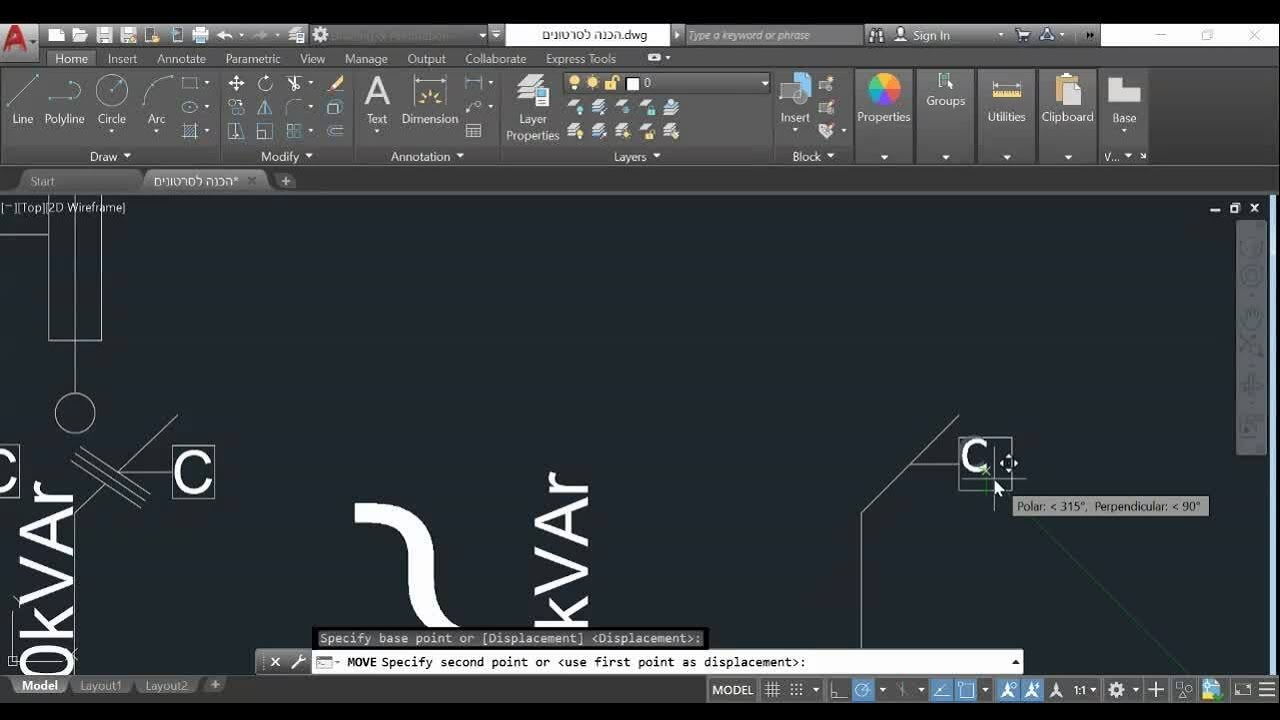Click the Hatch tool icon

pos(190,131)
